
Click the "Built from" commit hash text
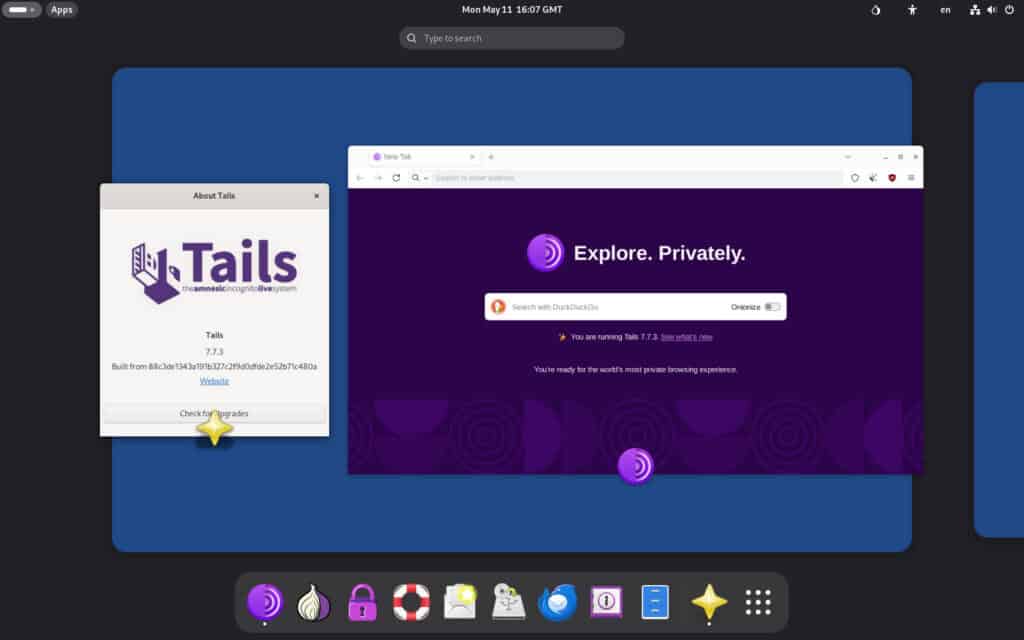(x=214, y=366)
